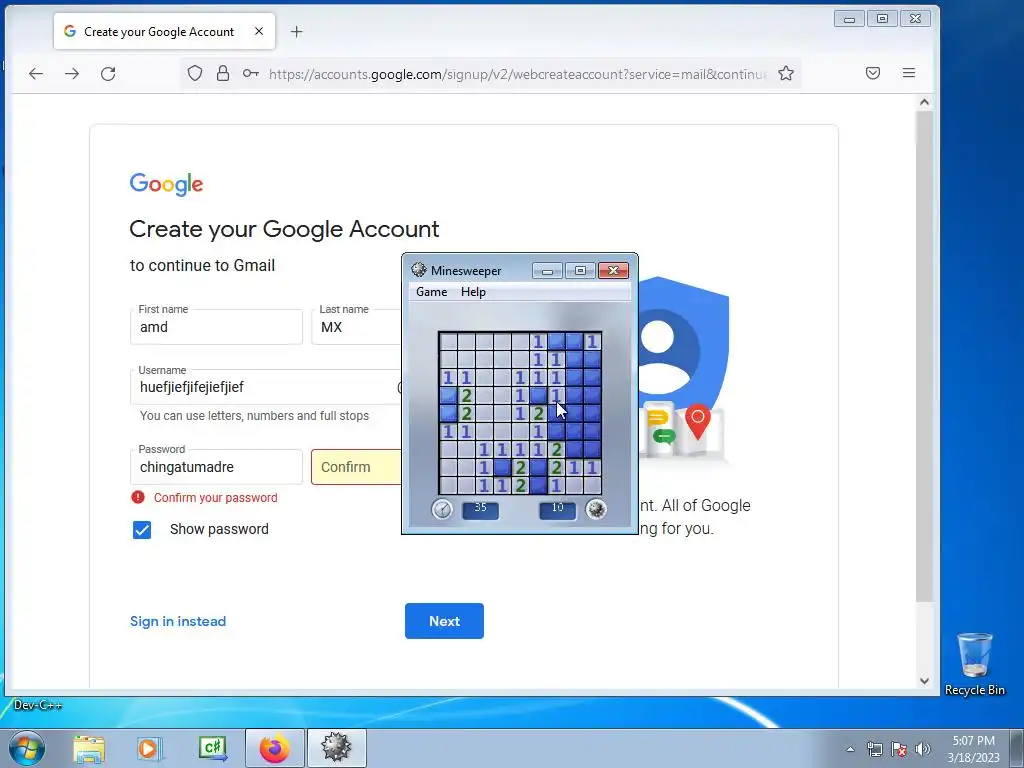Image resolution: width=1024 pixels, height=768 pixels.
Task: Open a new Firefox tab
Action: point(296,31)
